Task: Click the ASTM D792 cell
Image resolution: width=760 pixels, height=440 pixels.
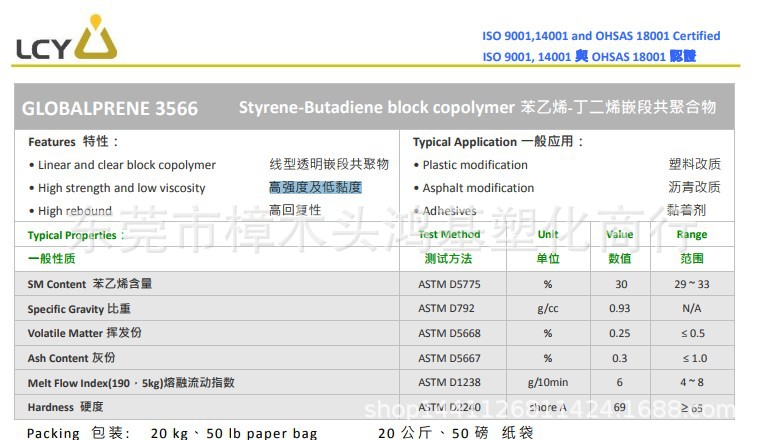Action: 446,308
